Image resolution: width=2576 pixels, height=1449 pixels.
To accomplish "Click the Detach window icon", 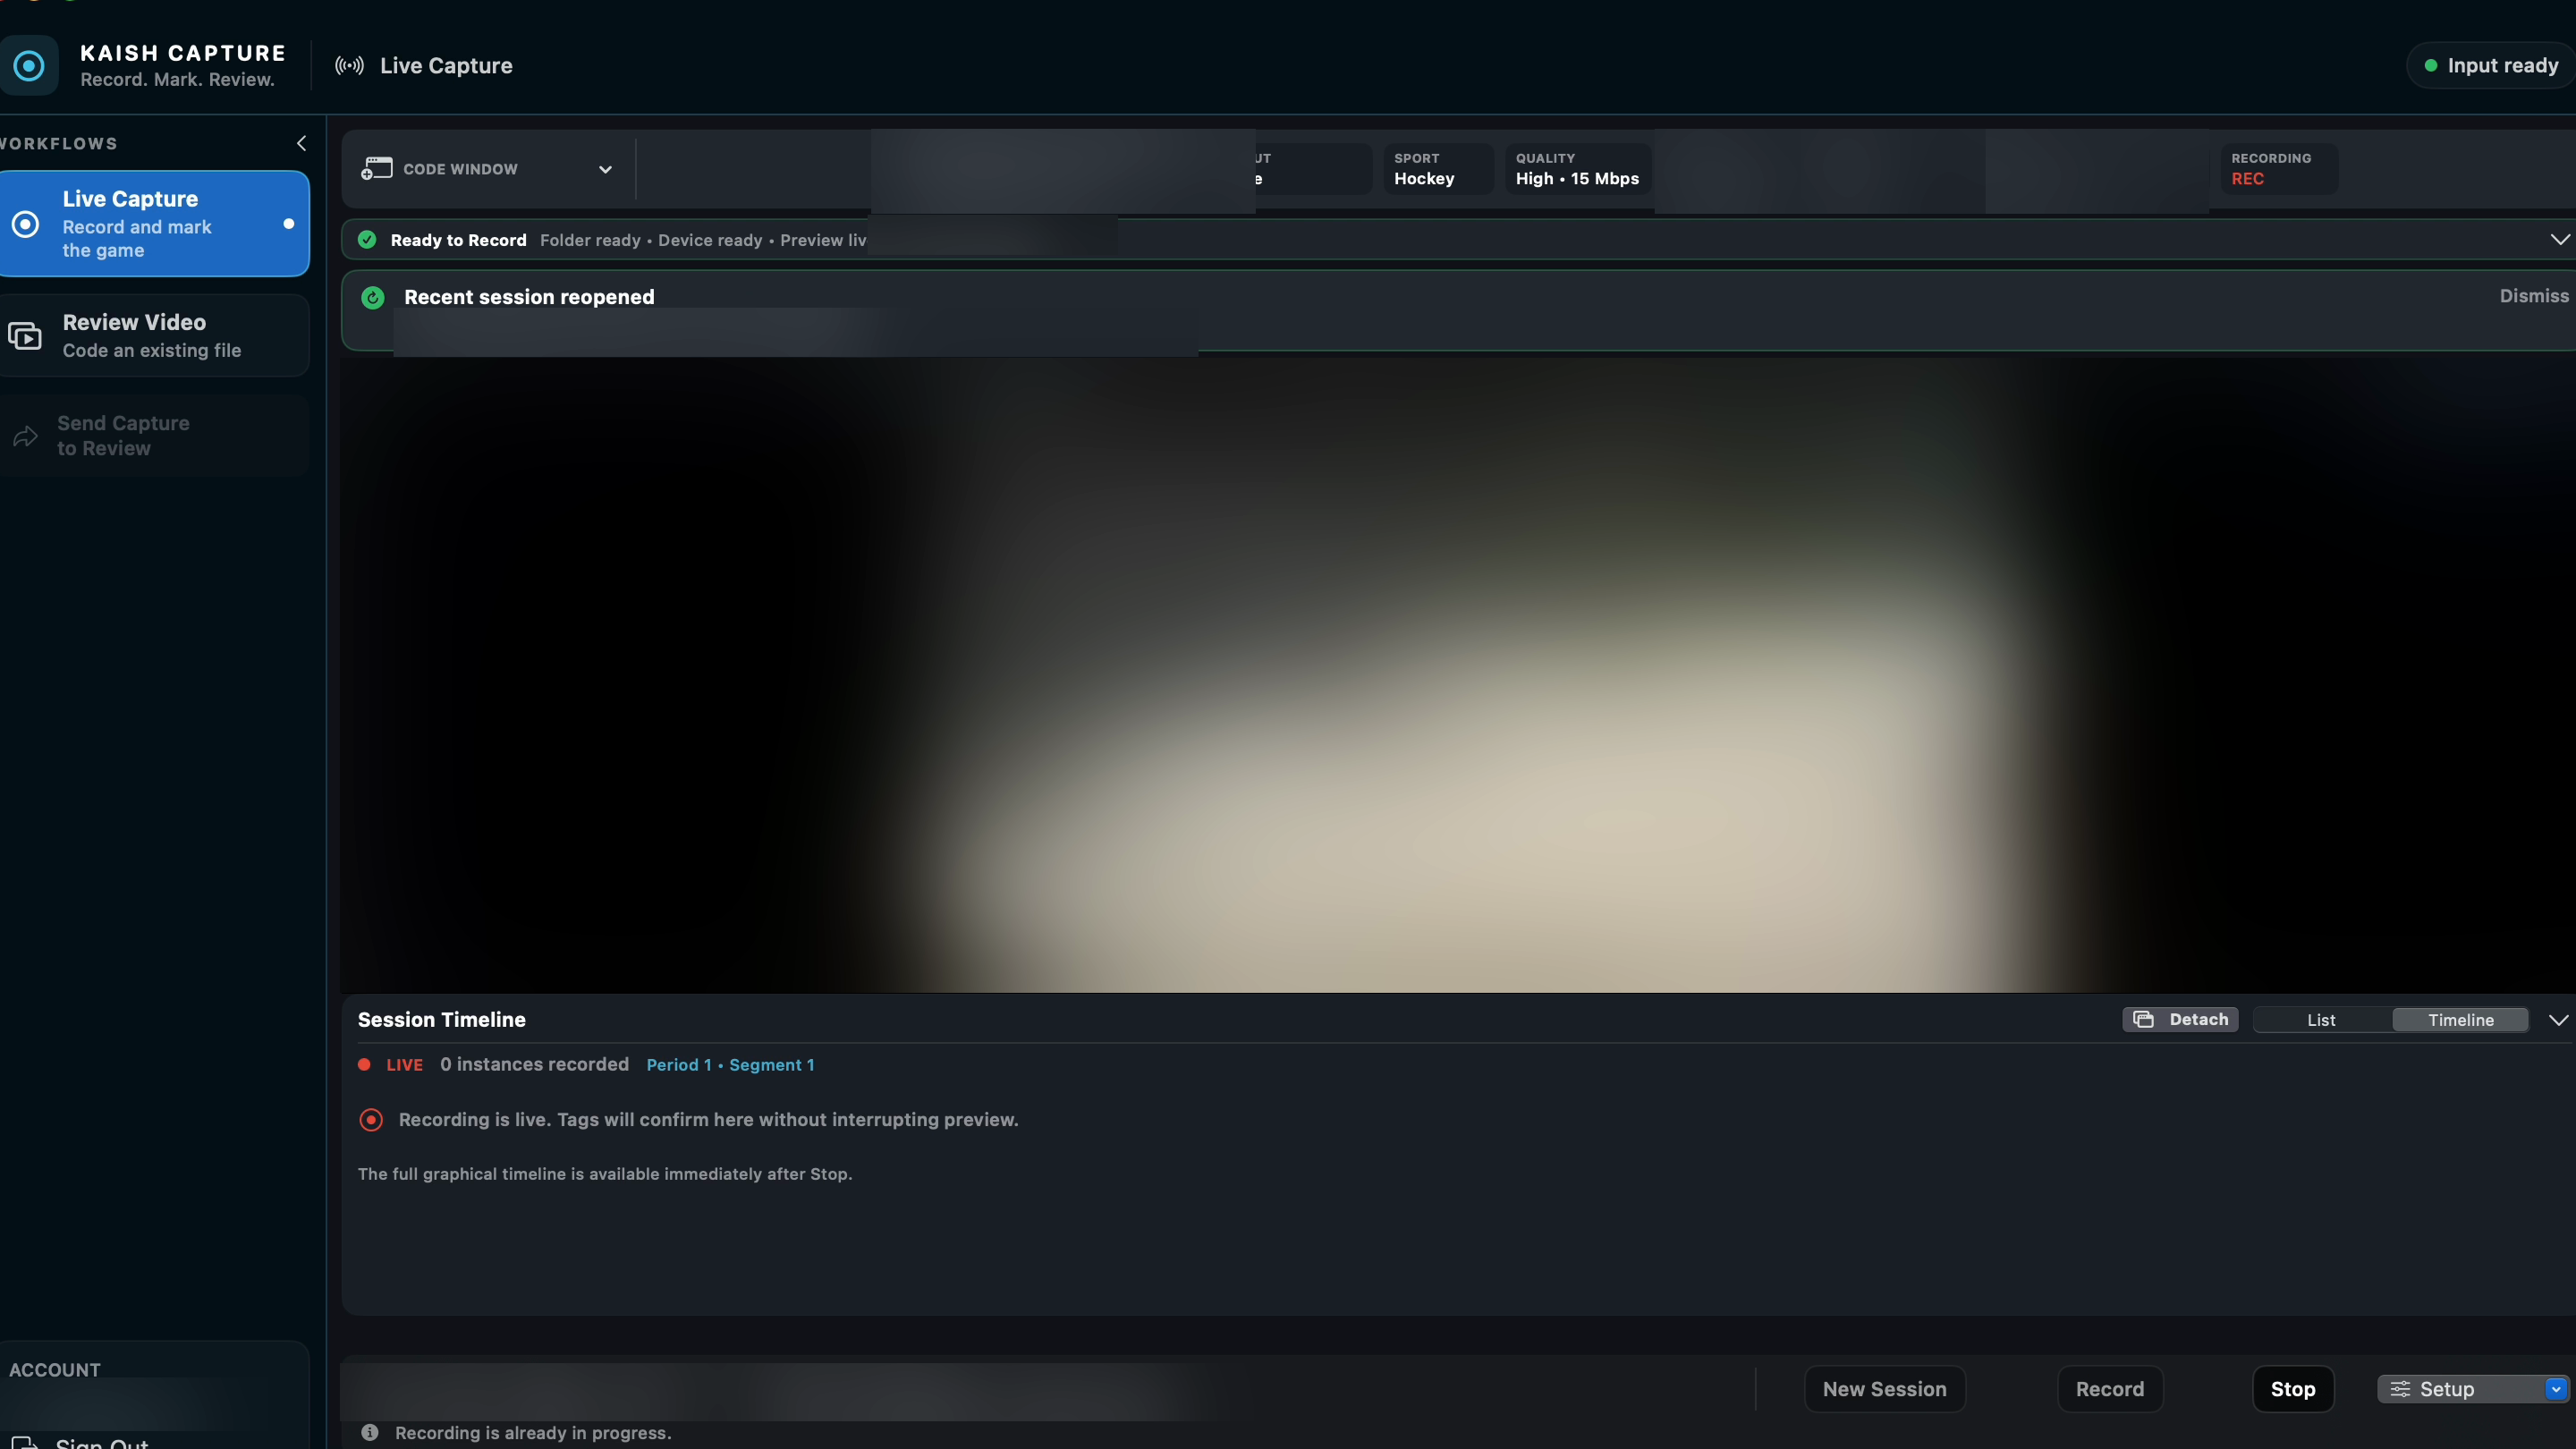I will point(2143,1020).
